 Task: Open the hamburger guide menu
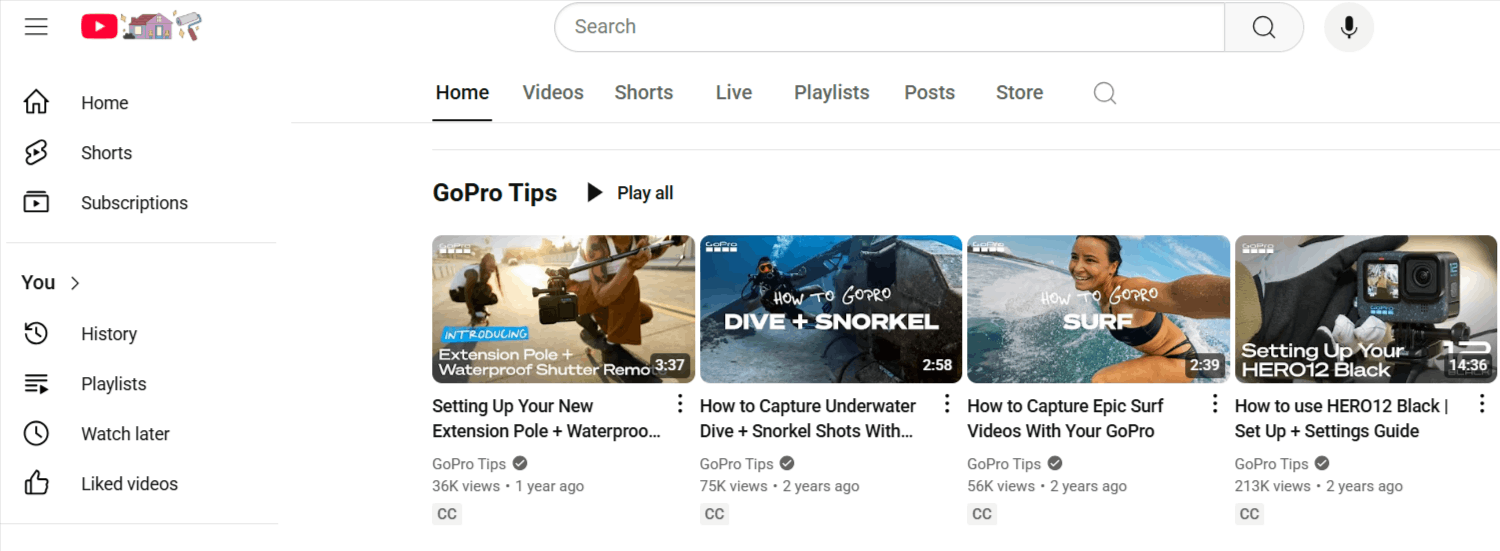(x=36, y=27)
